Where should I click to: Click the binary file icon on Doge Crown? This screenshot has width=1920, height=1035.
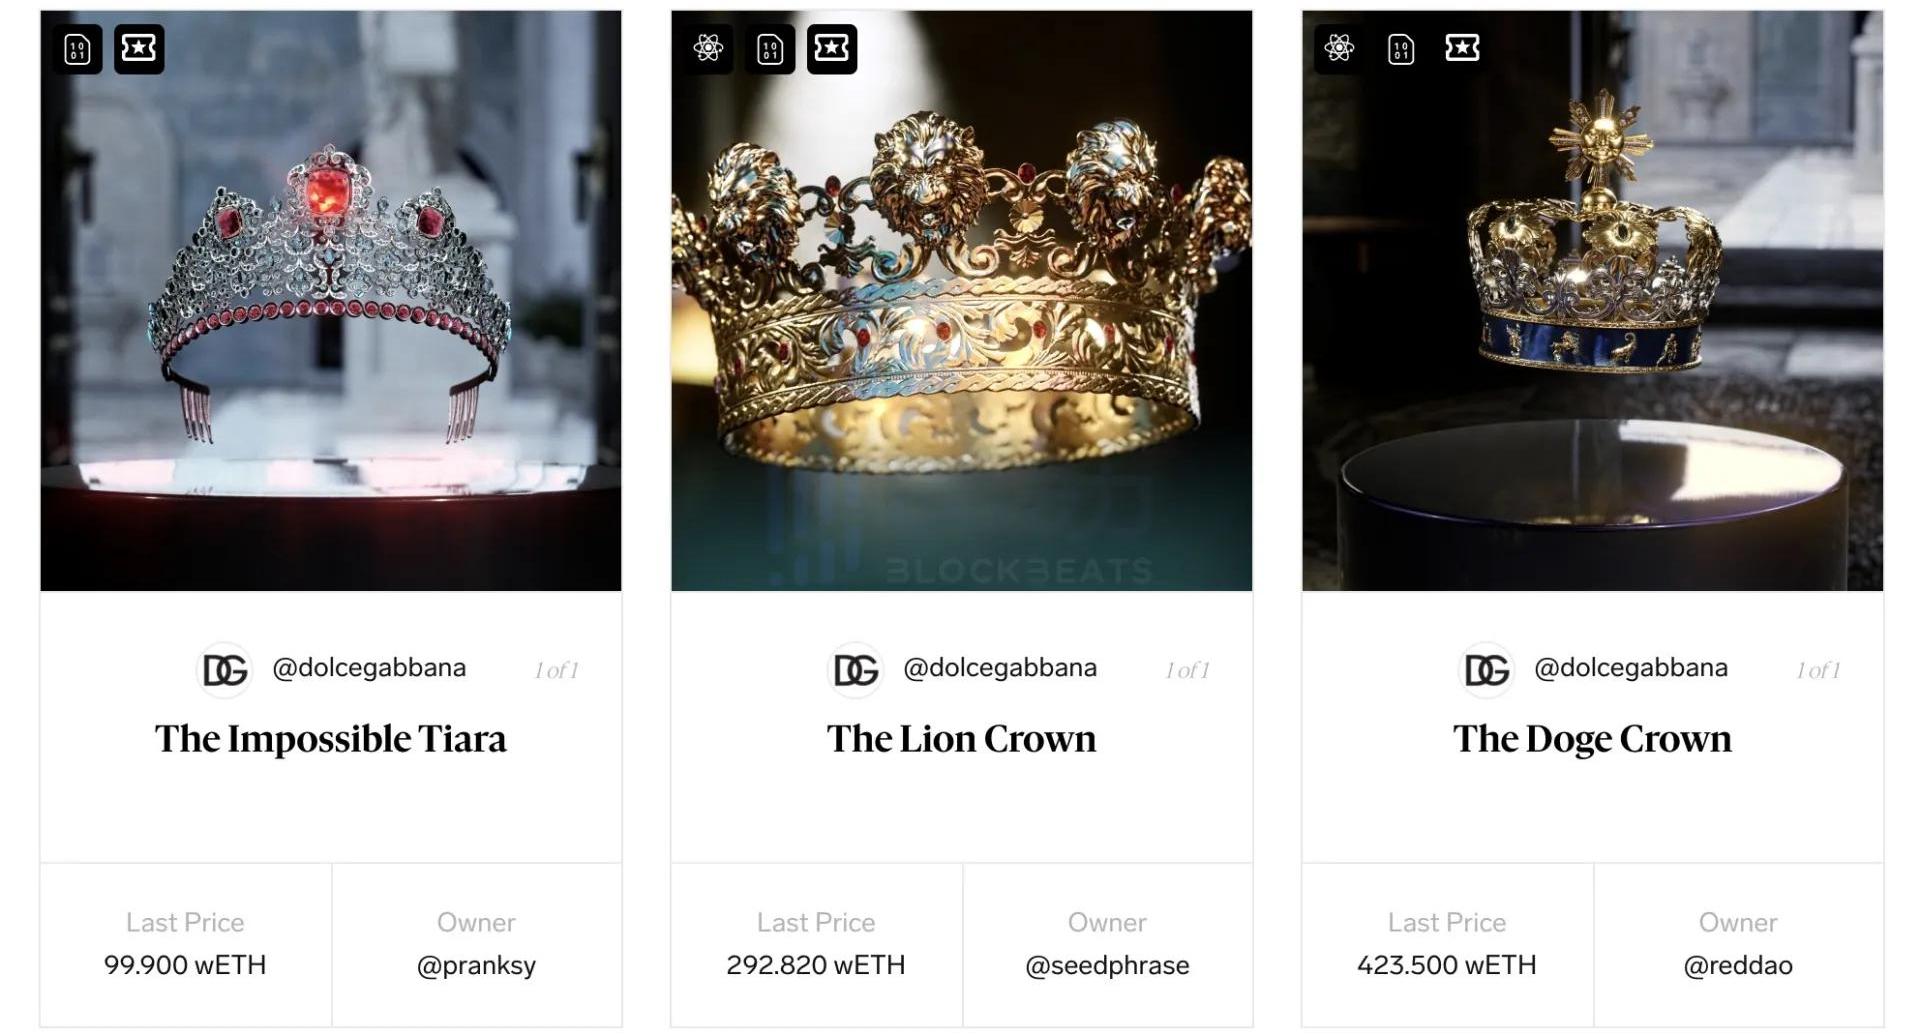[1401, 49]
